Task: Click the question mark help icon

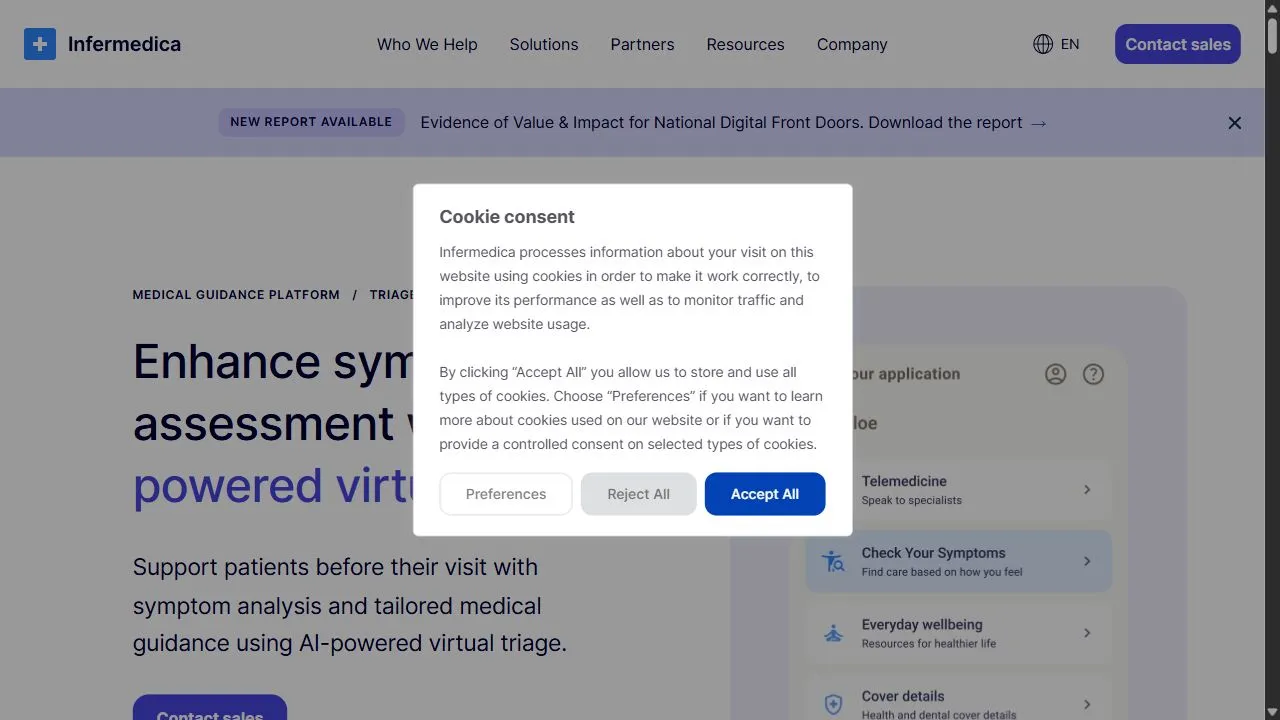Action: pyautogui.click(x=1094, y=374)
